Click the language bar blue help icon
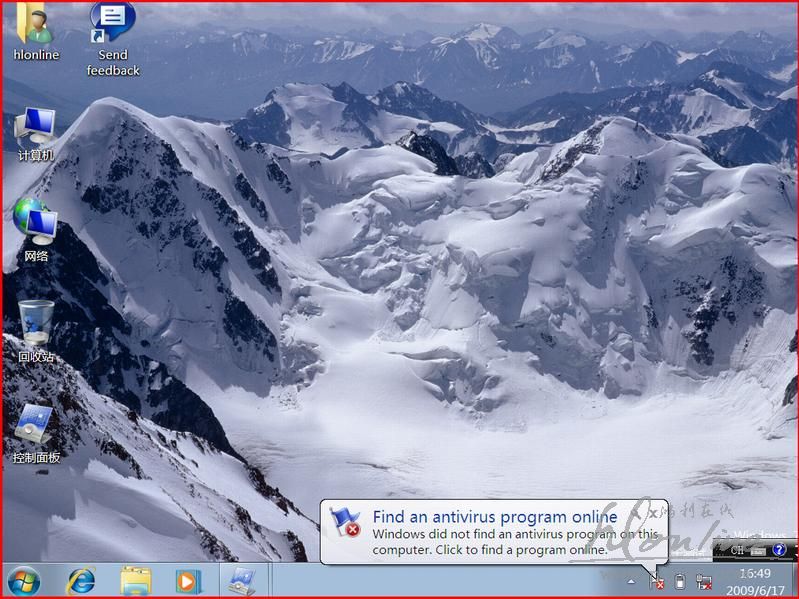Viewport: 799px width, 599px height. tap(779, 550)
